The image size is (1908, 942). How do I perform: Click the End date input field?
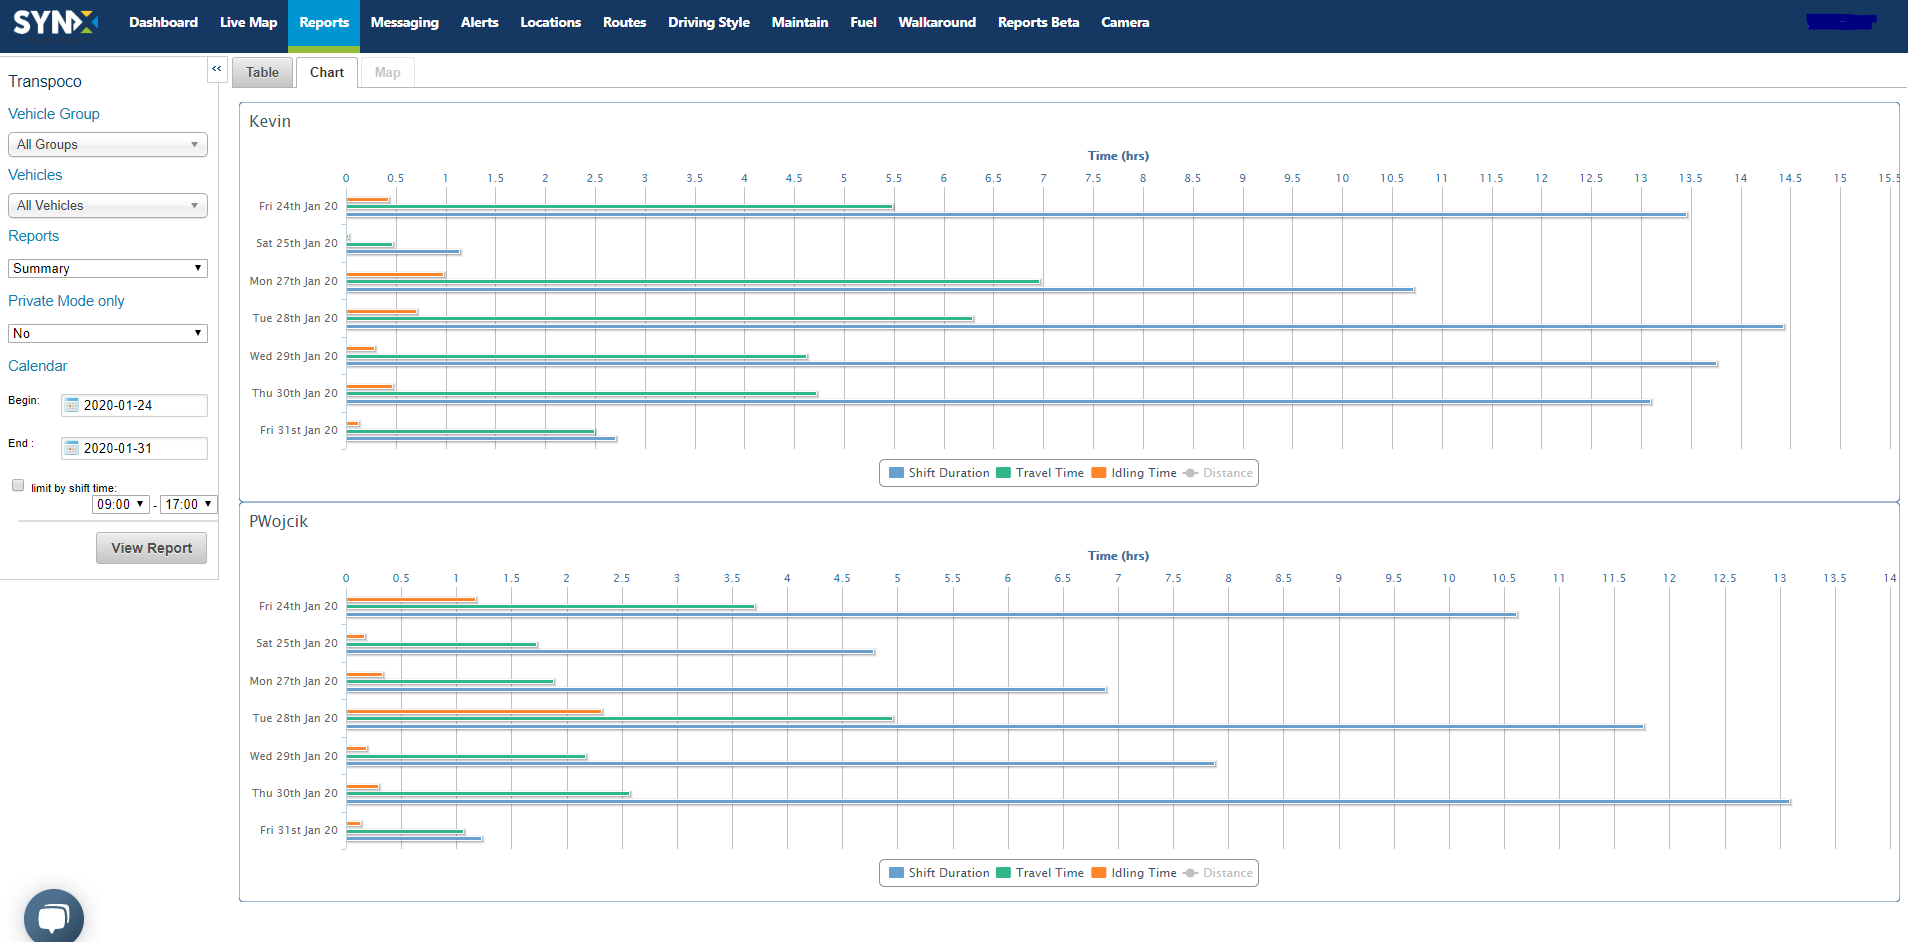tap(134, 448)
